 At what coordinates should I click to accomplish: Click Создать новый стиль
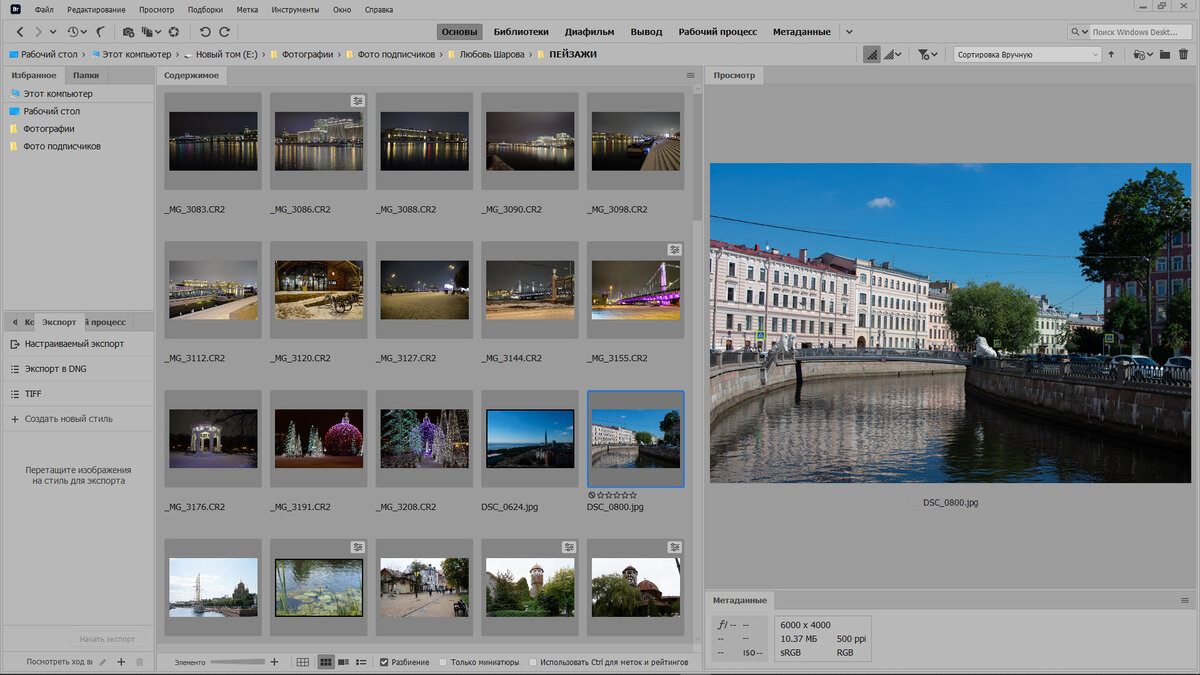point(68,419)
